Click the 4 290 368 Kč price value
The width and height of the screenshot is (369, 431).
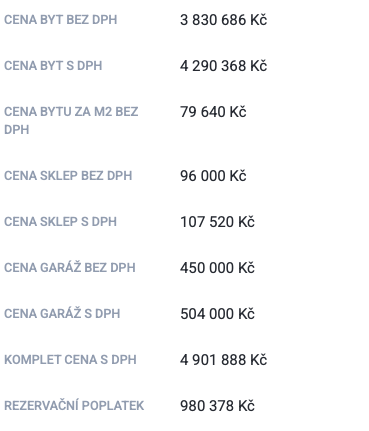[x=223, y=66]
